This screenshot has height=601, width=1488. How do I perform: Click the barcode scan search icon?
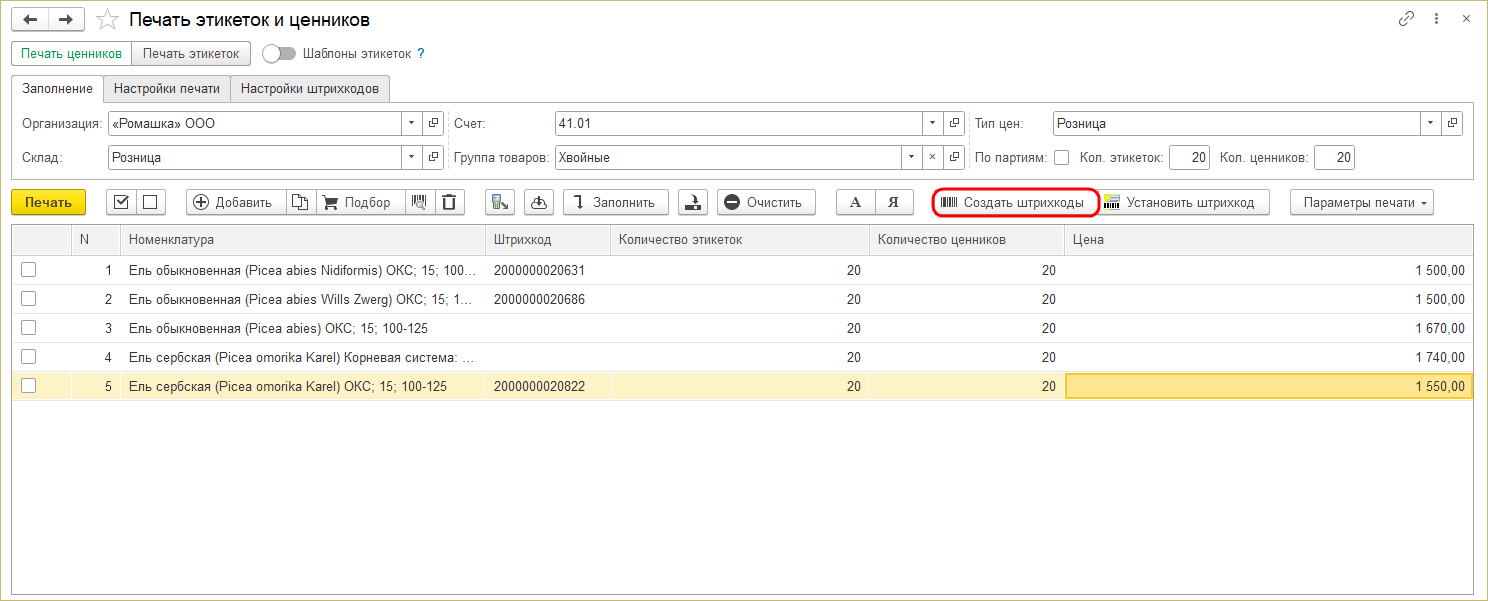click(x=420, y=202)
